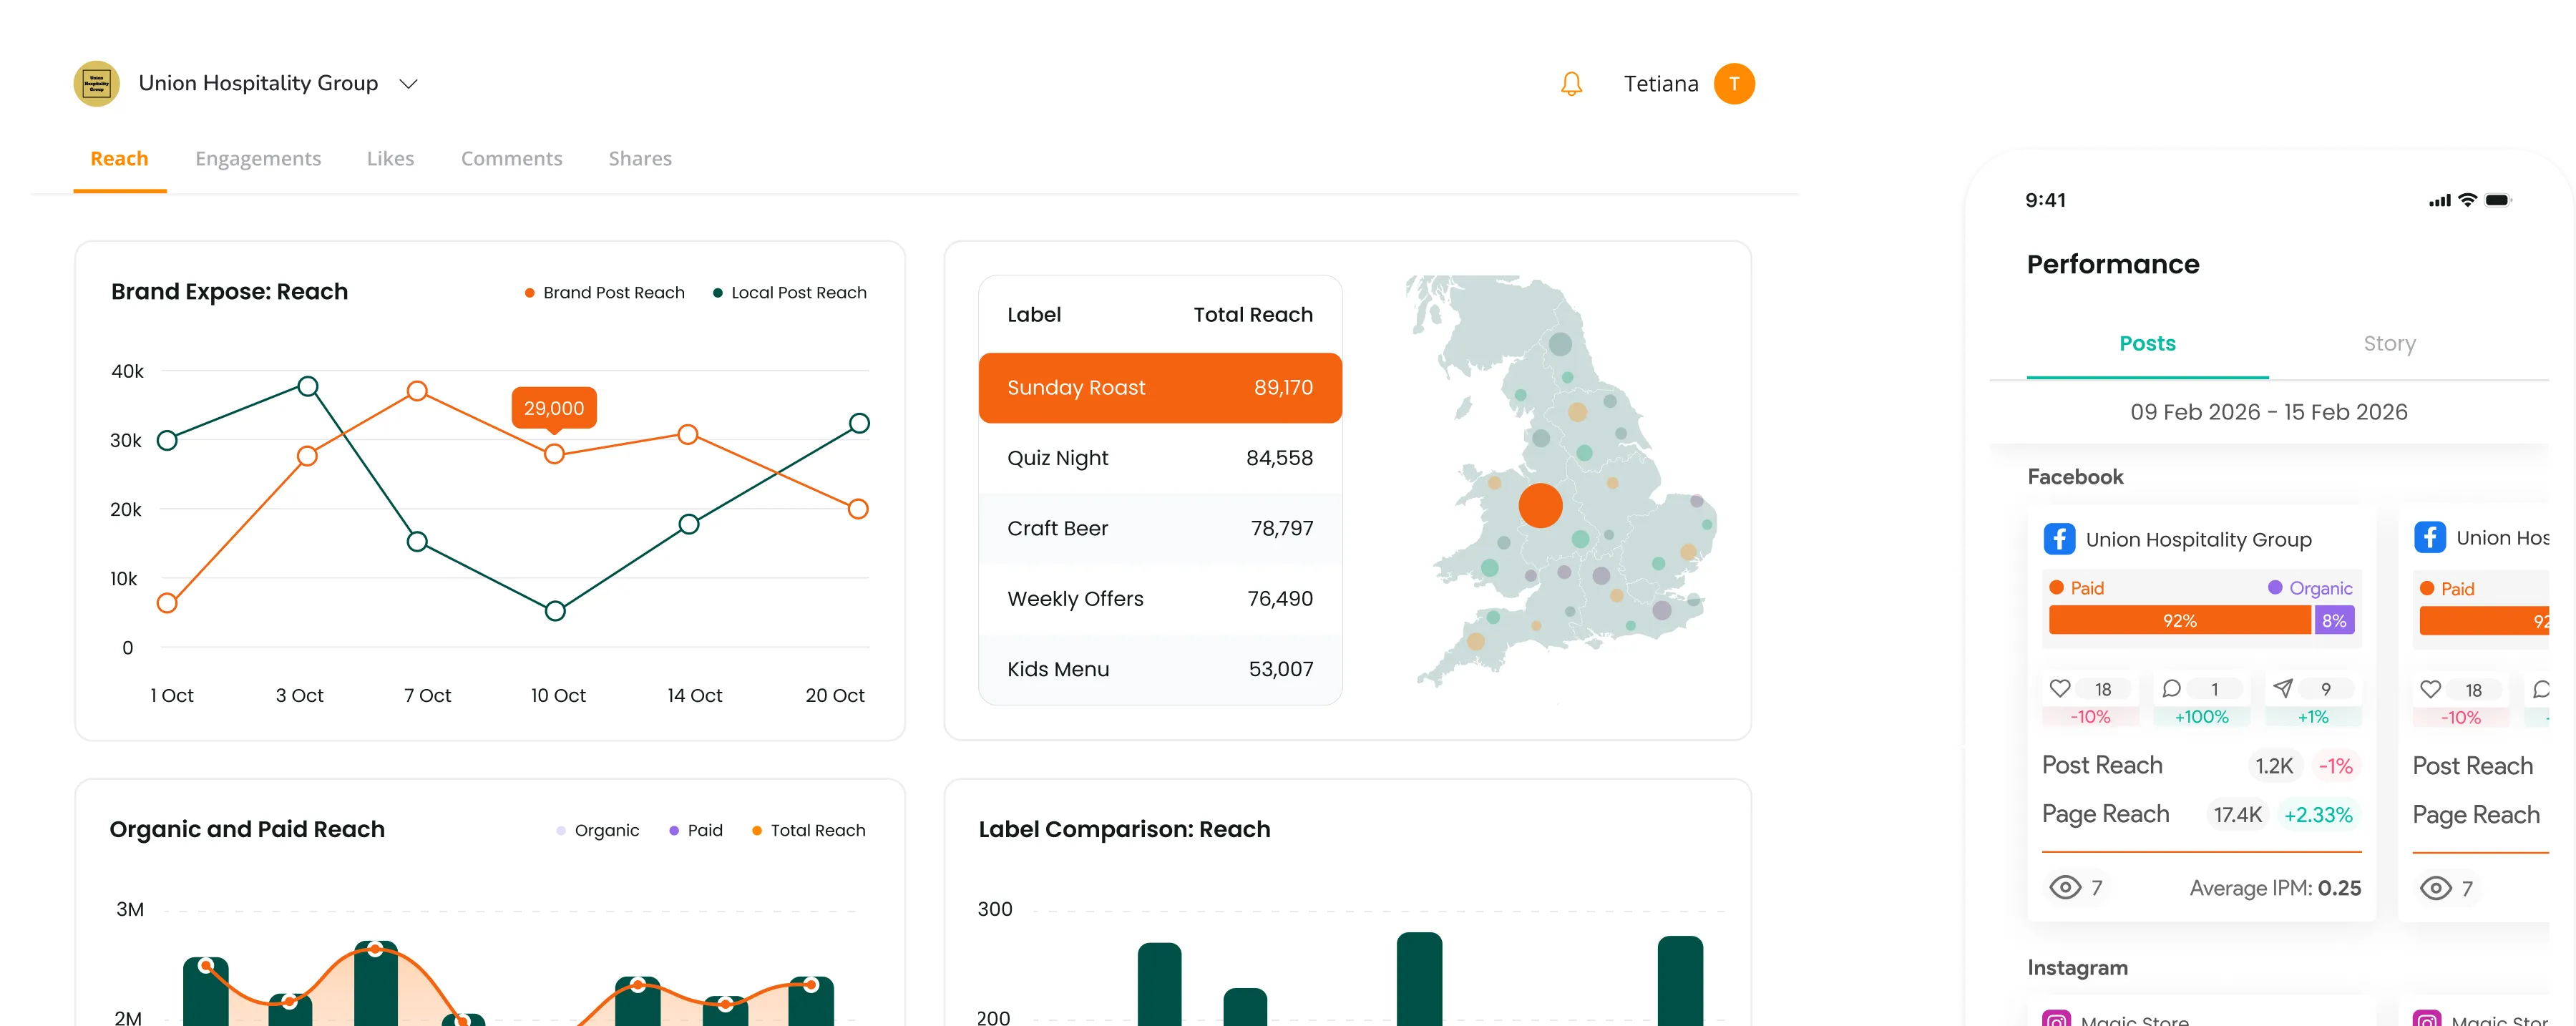Screen dimensions: 2576x1026
Task: Click the heart likes icon showing 18
Action: 2060,689
